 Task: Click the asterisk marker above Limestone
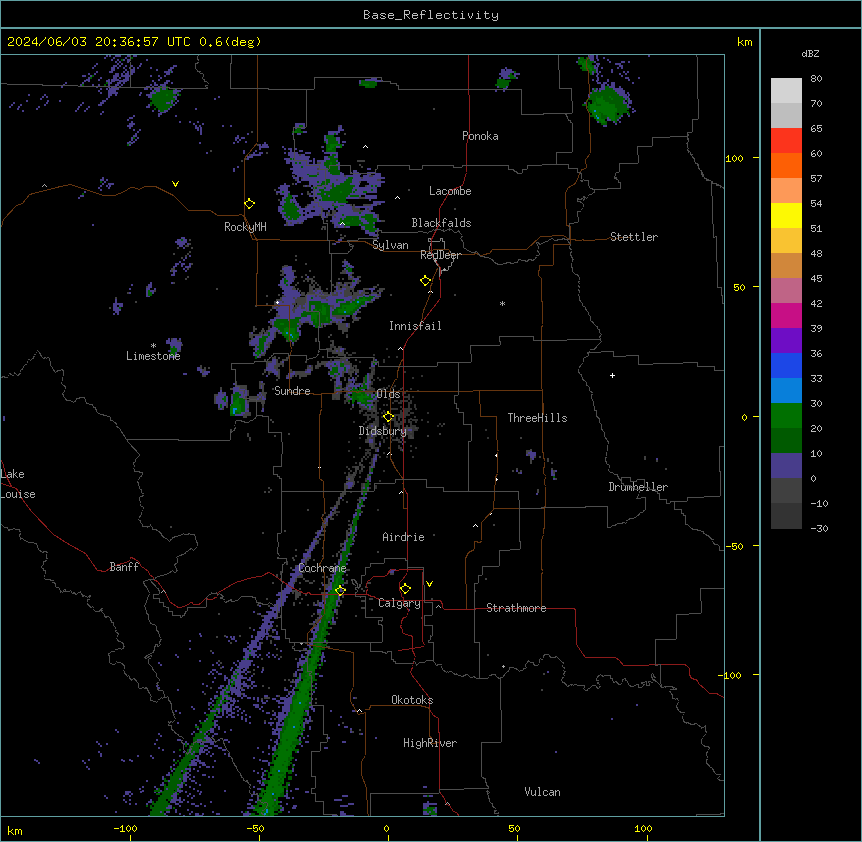pyautogui.click(x=153, y=346)
